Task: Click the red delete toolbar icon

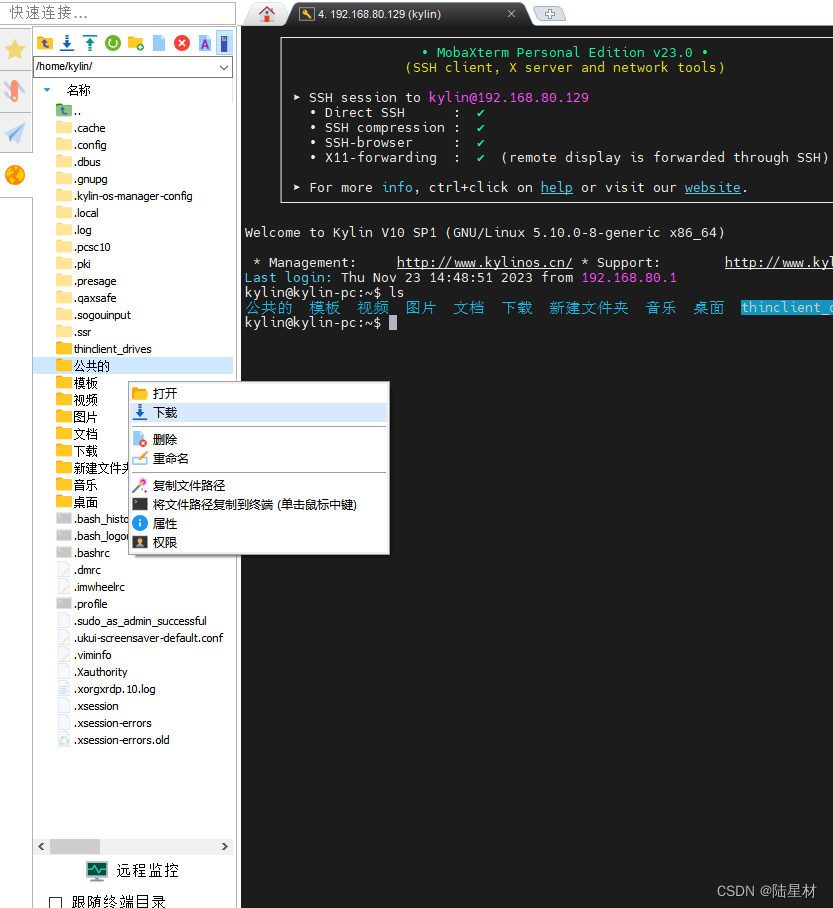Action: pos(182,43)
